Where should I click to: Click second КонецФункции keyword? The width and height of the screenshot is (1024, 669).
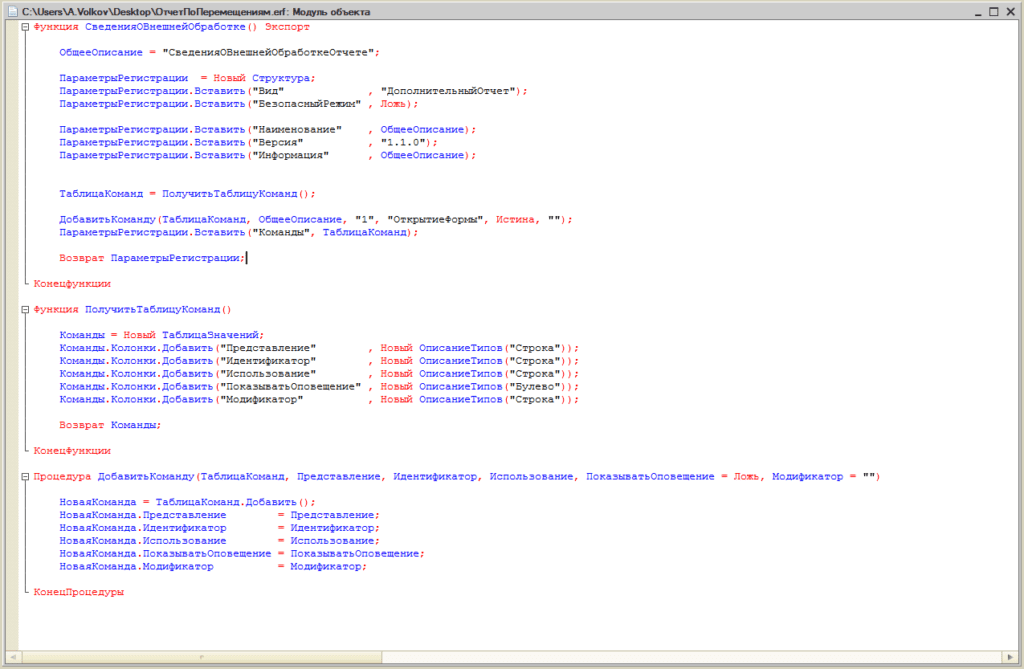point(72,451)
